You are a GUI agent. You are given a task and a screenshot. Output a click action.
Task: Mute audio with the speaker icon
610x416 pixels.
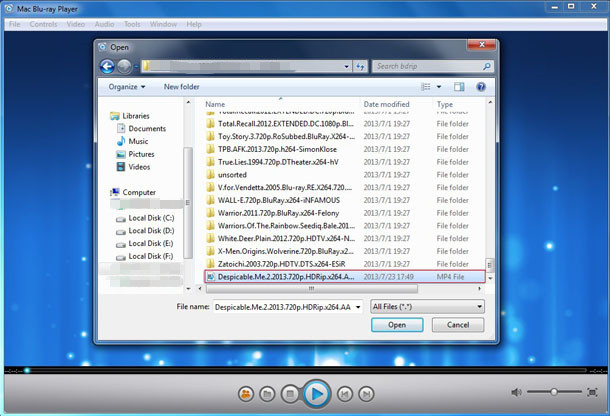[x=516, y=392]
